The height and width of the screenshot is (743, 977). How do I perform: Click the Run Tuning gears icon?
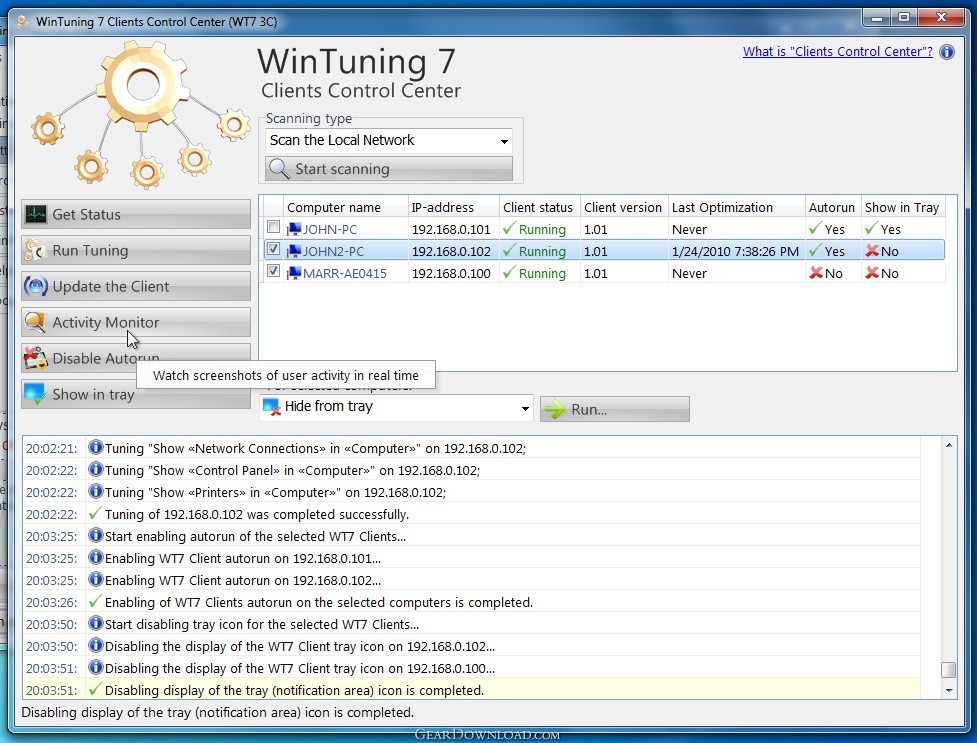(x=36, y=251)
